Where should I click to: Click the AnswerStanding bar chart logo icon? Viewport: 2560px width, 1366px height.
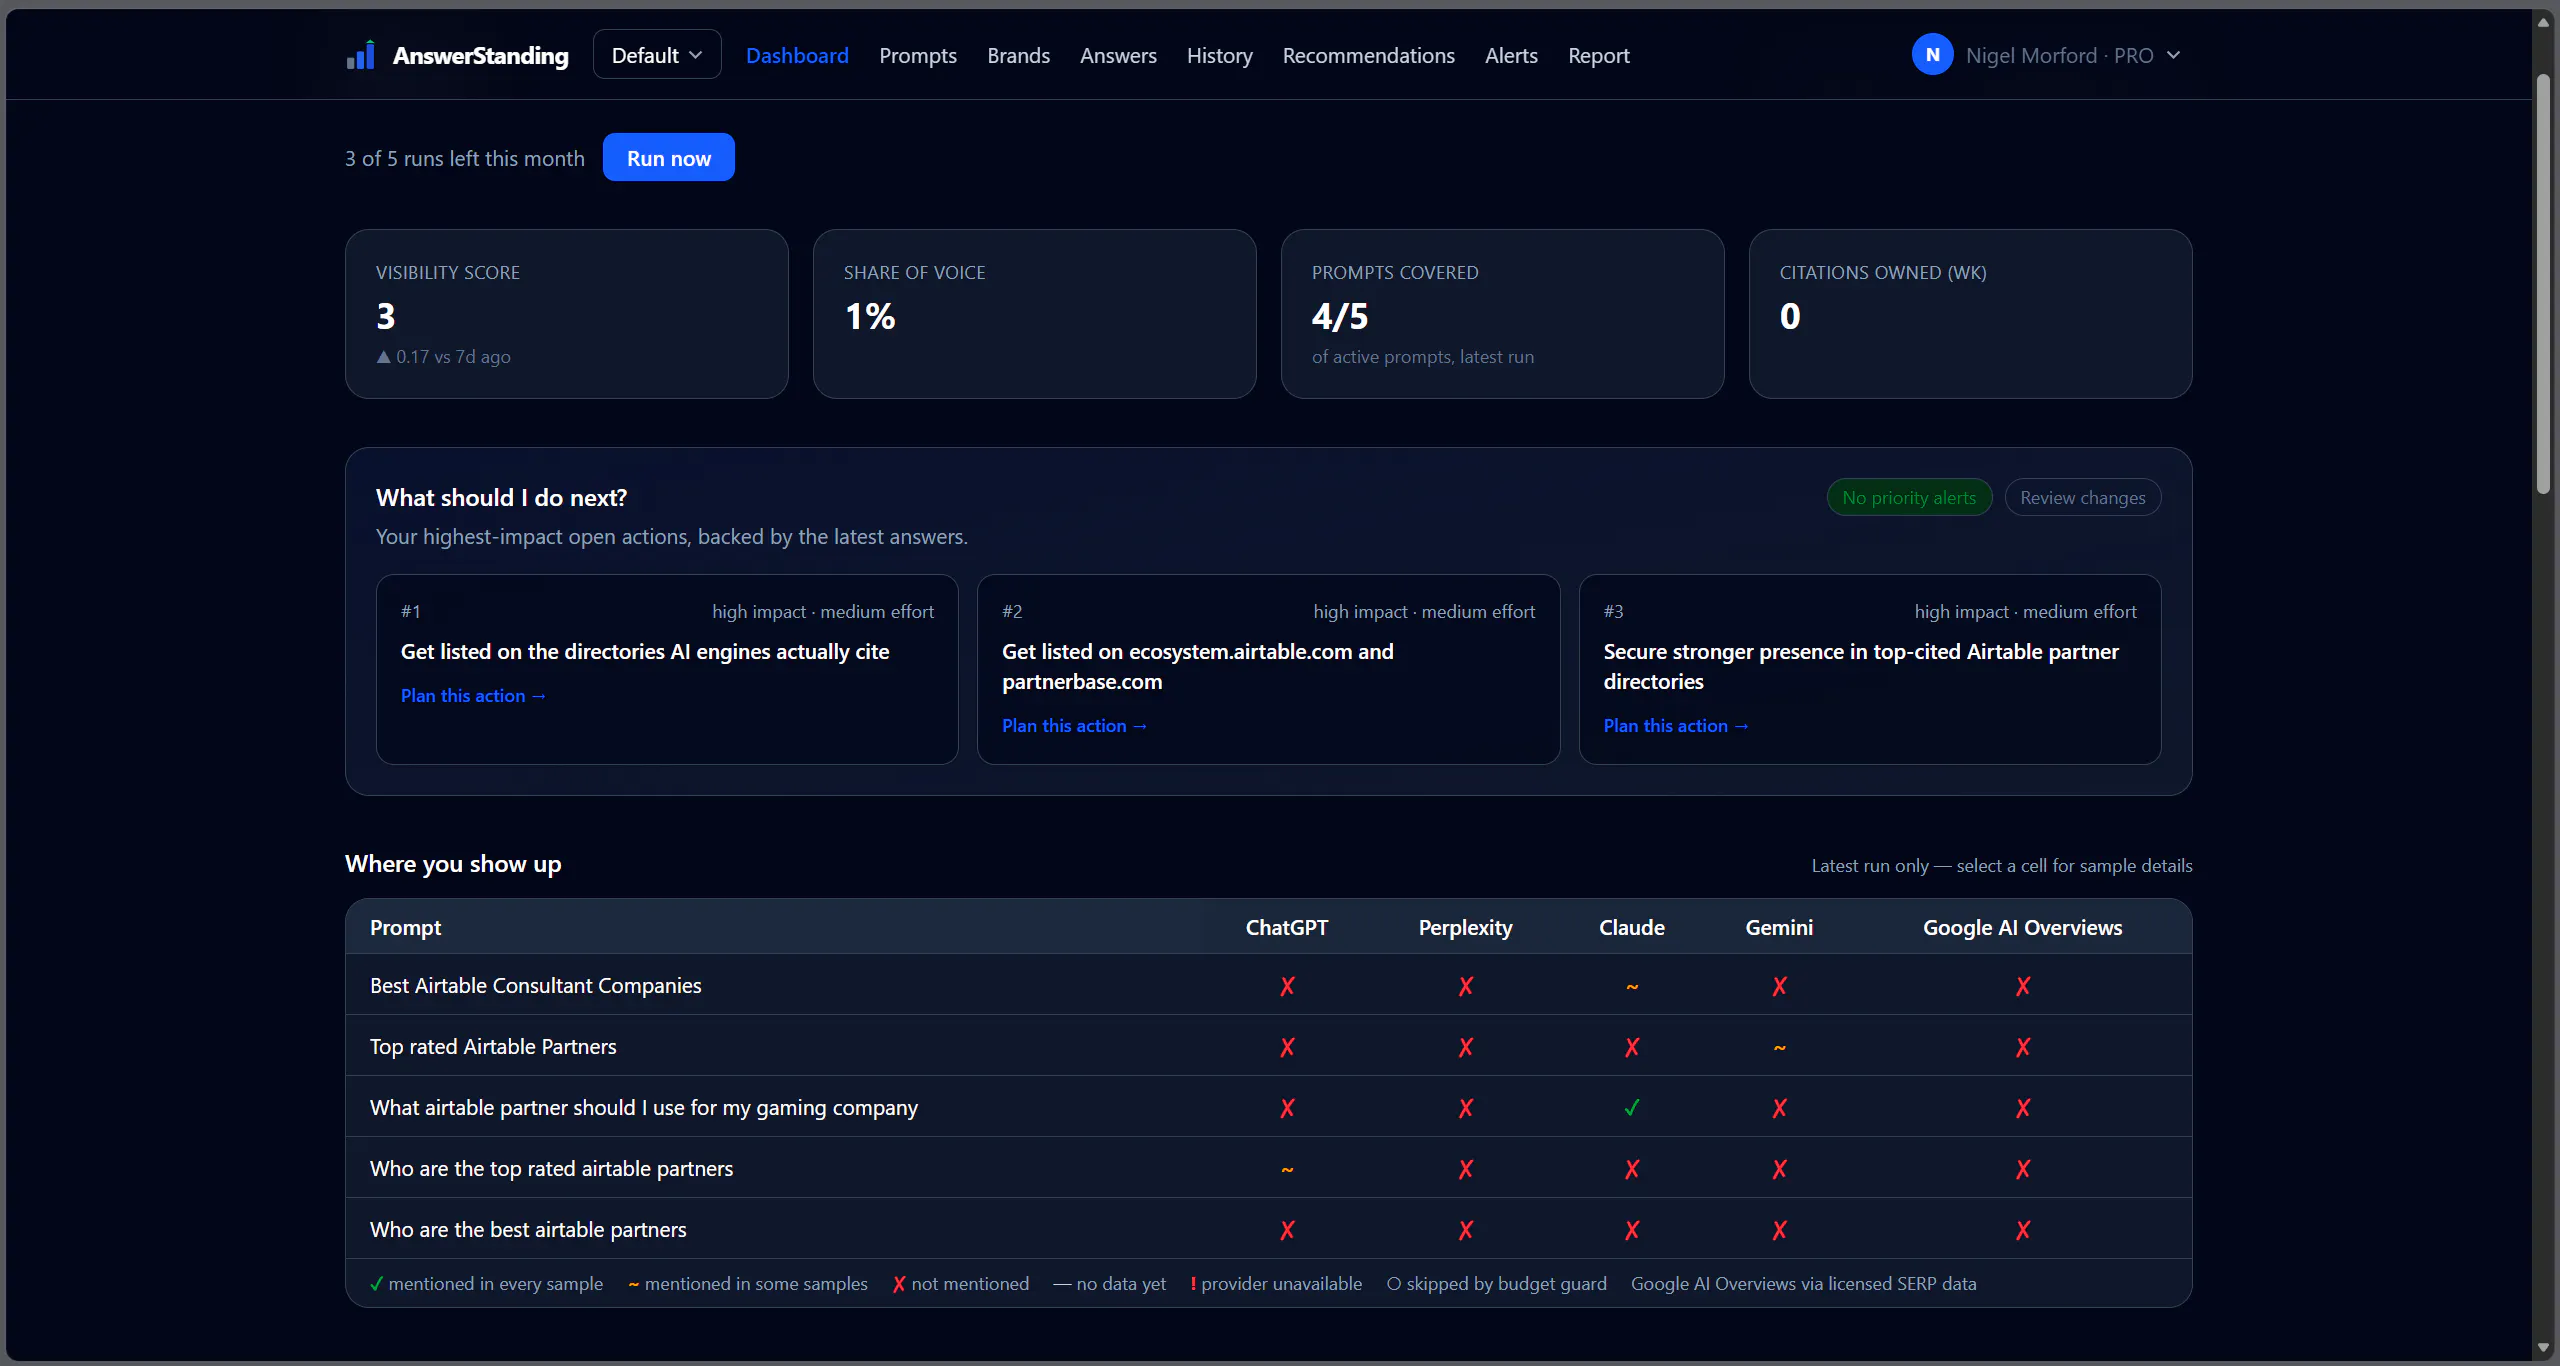click(x=360, y=55)
